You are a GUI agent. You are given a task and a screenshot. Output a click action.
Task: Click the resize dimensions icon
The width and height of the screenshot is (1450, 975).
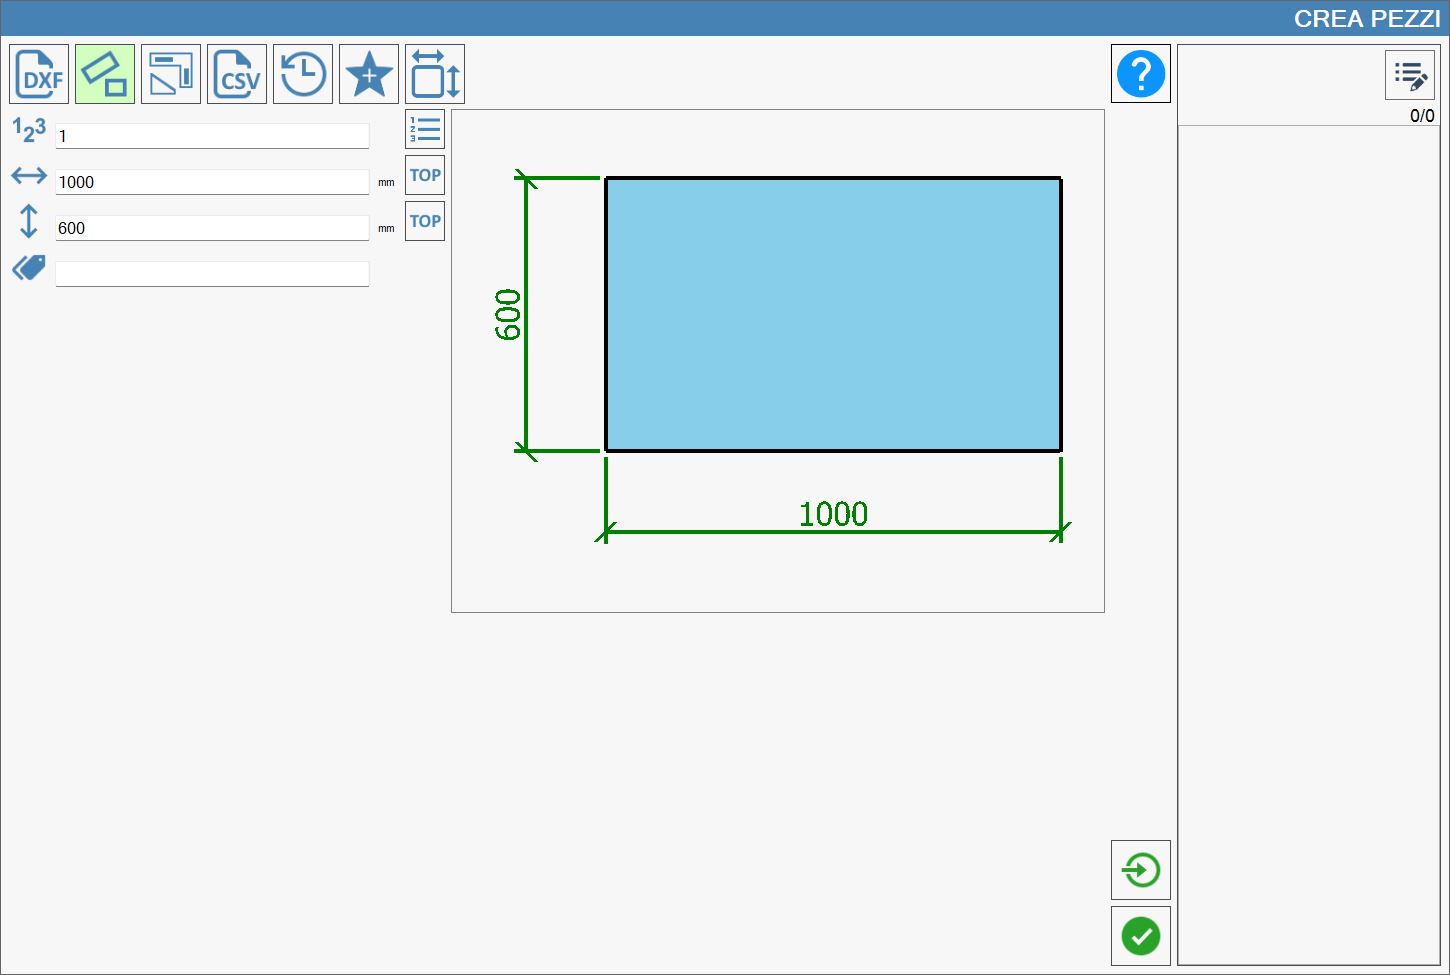[x=435, y=74]
